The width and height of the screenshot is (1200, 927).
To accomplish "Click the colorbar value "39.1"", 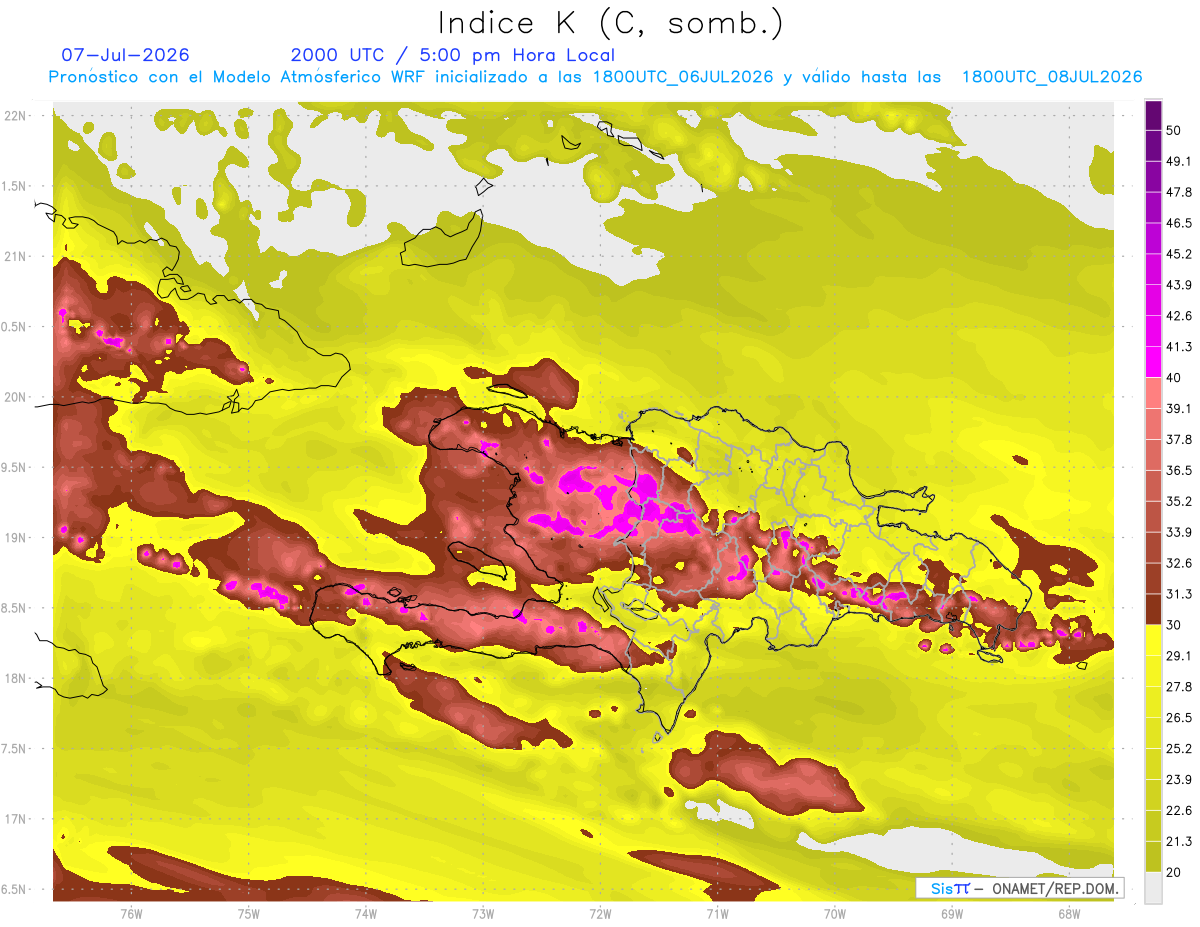I will point(1179,408).
